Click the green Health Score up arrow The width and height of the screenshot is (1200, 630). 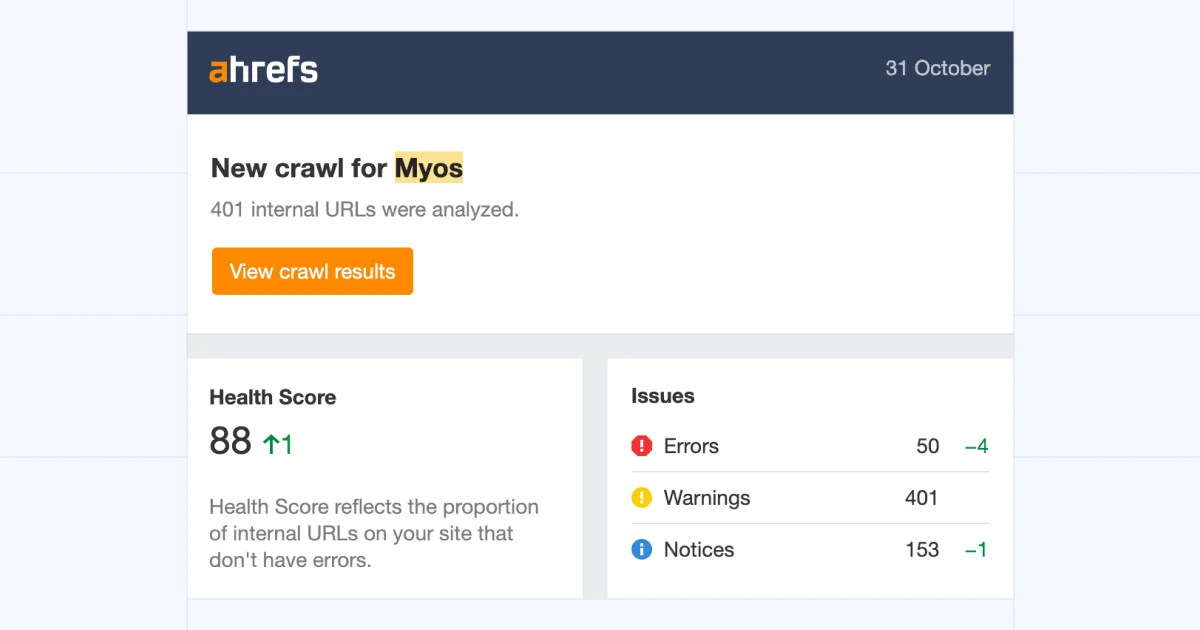270,444
